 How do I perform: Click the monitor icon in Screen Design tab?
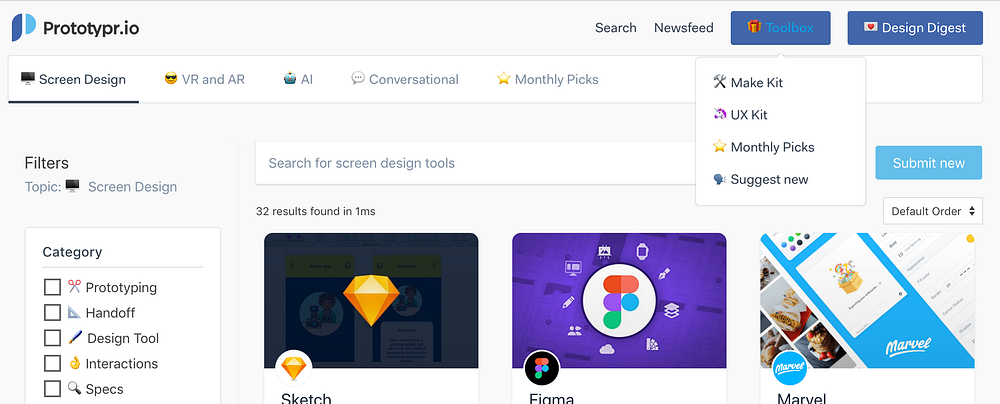click(x=27, y=79)
